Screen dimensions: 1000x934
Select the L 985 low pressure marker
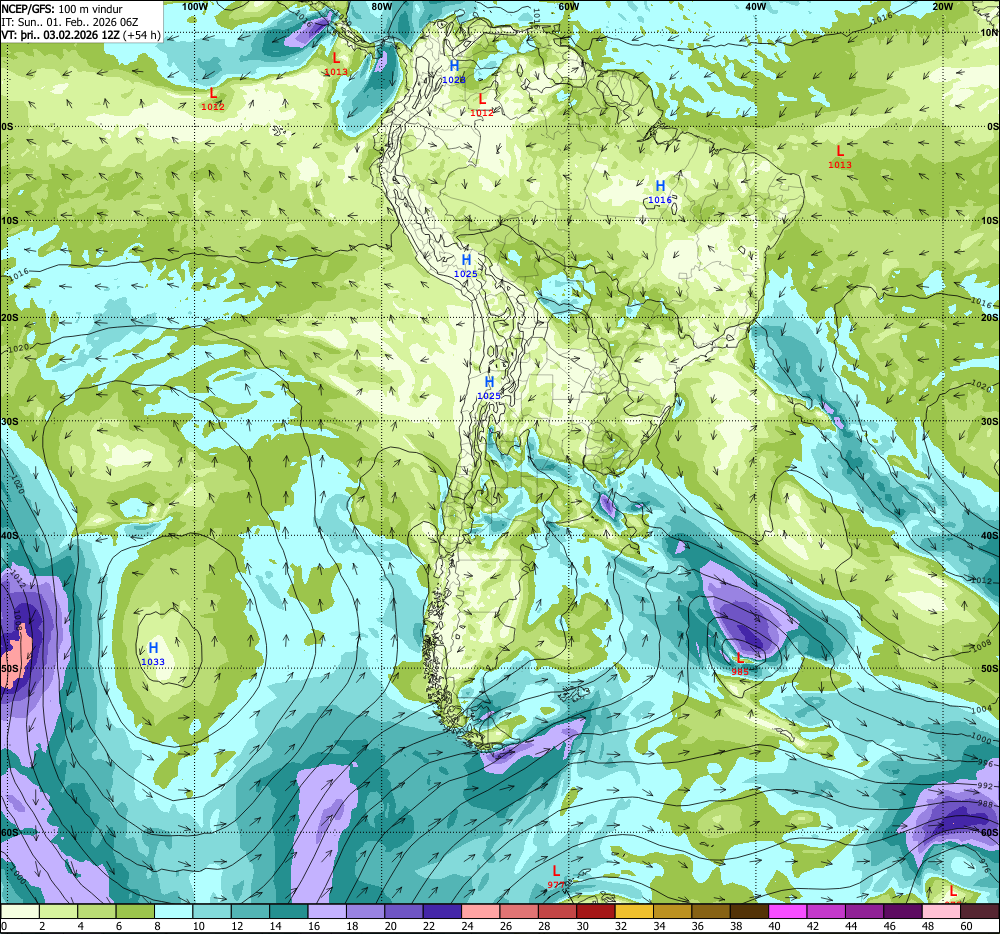tap(740, 664)
